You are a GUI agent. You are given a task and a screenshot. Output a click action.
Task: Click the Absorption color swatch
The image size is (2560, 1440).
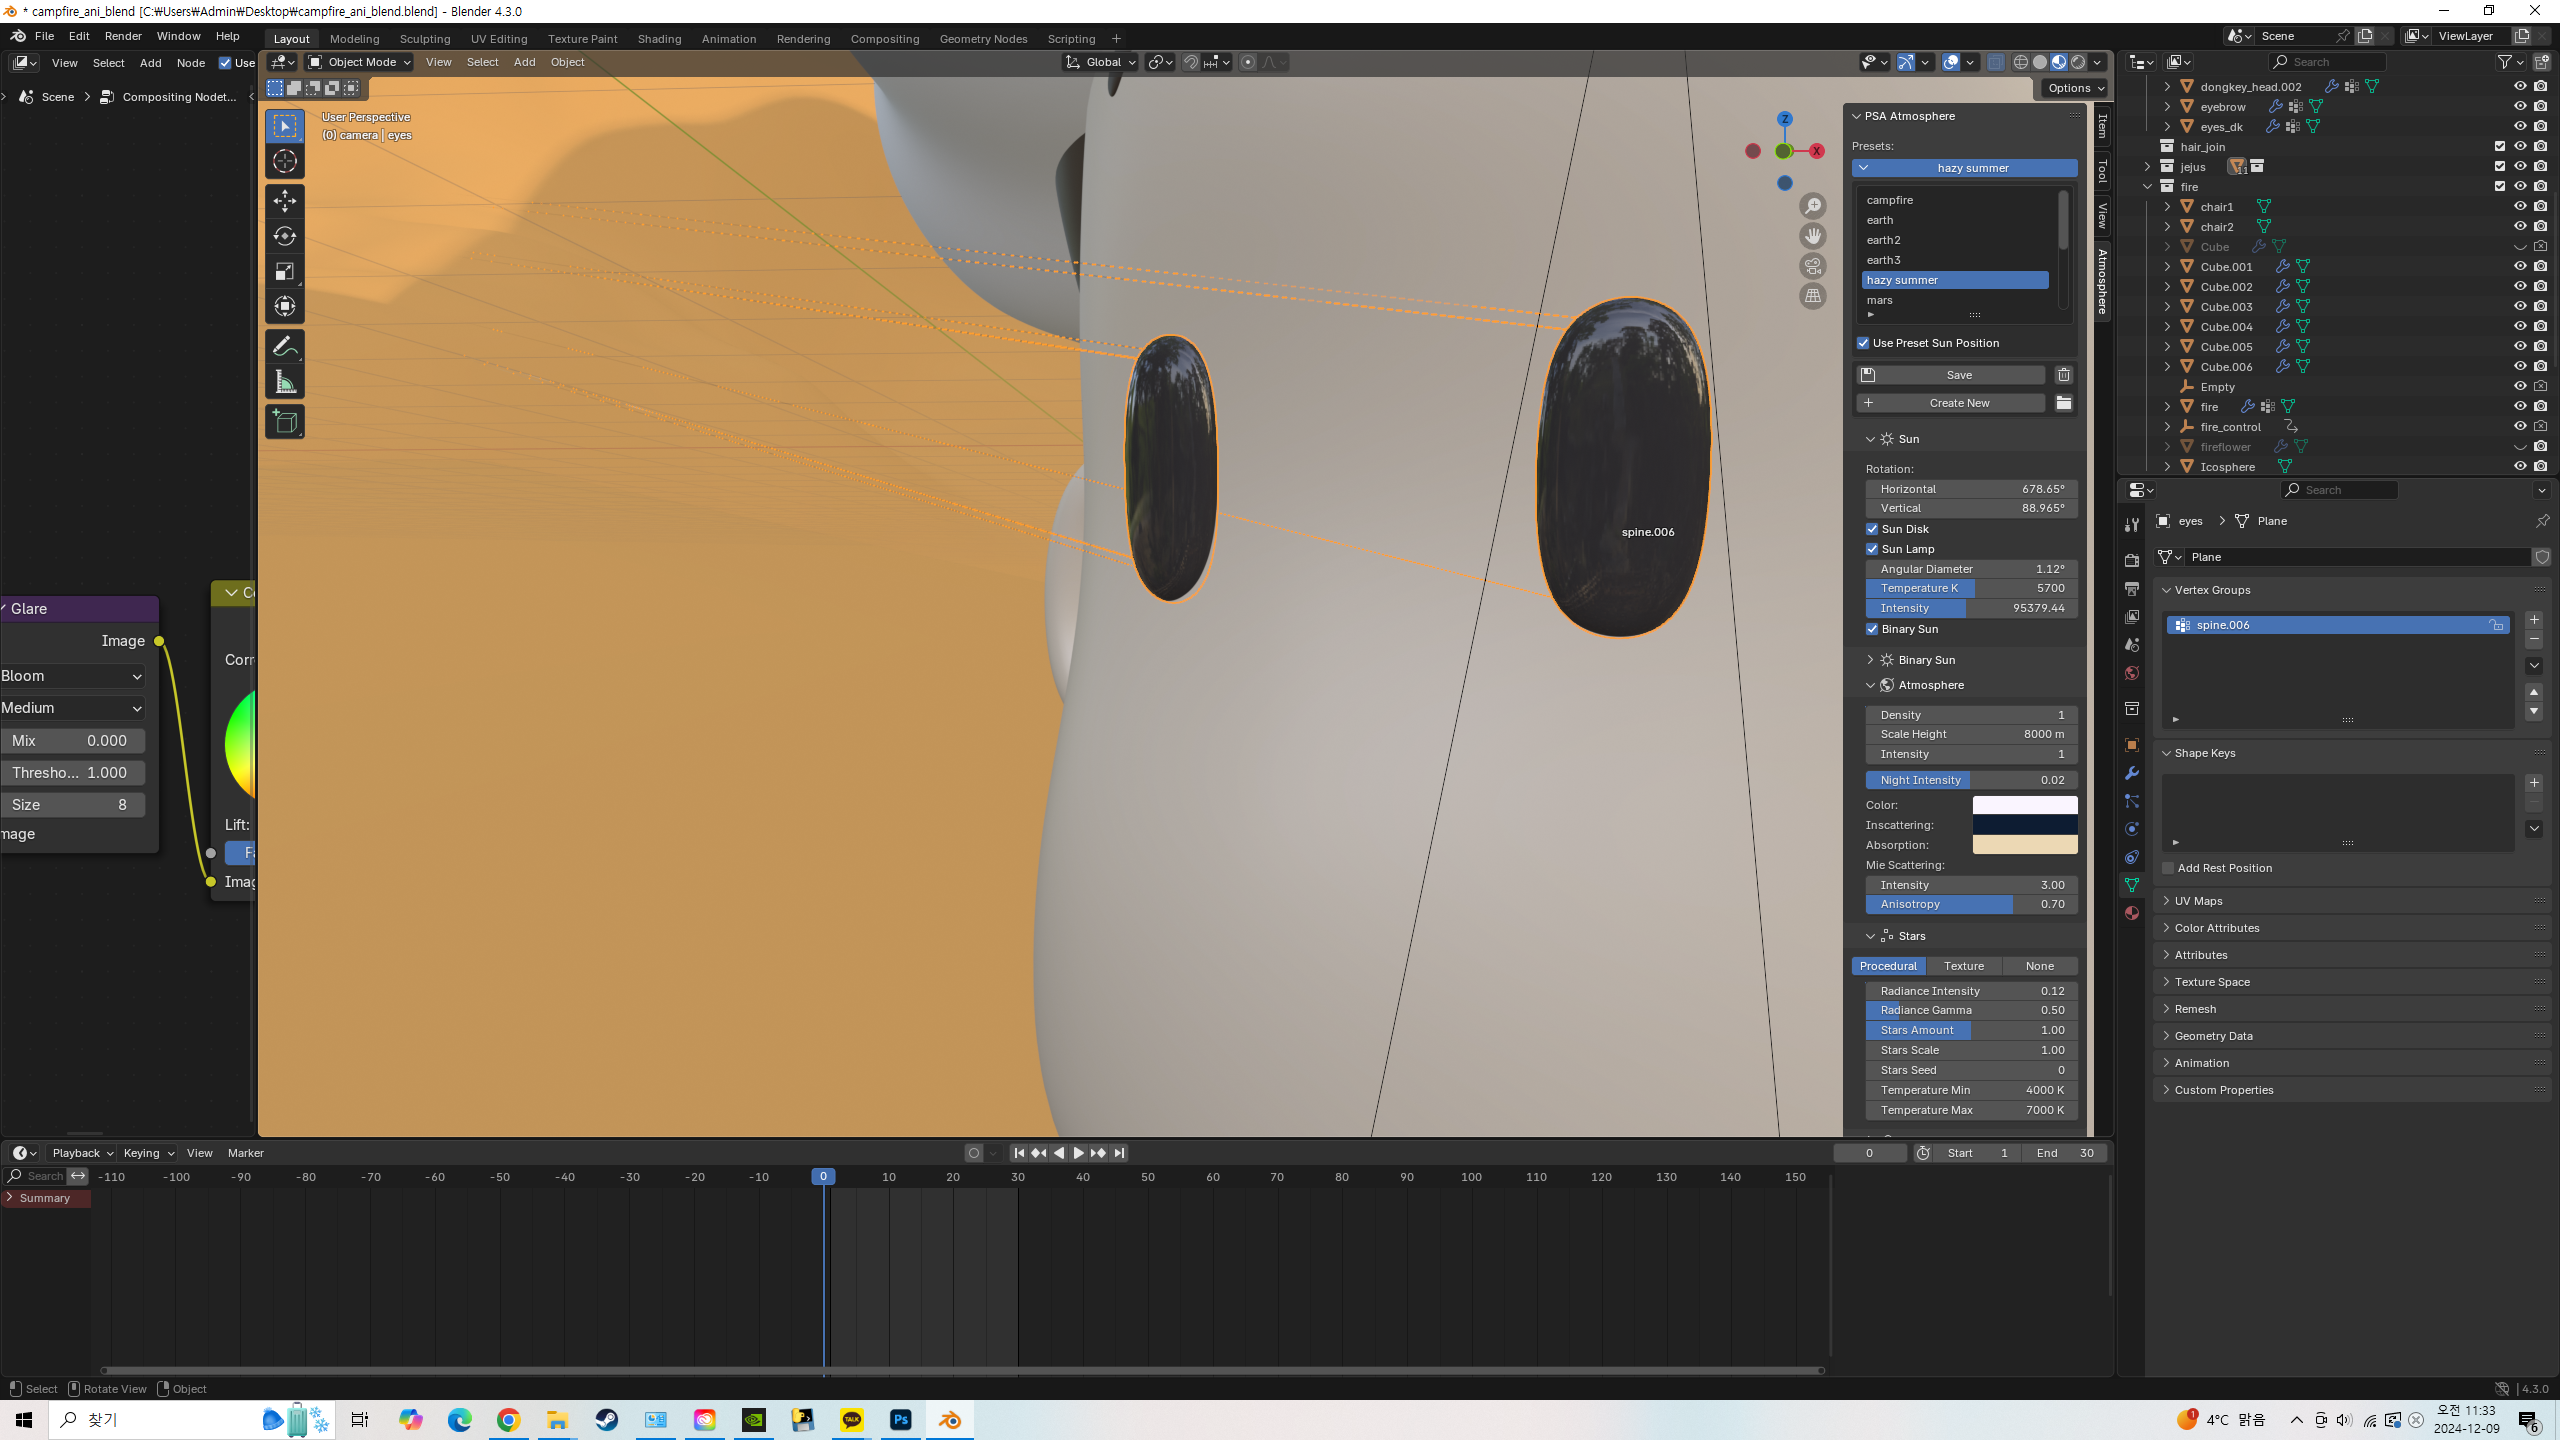coord(2024,845)
